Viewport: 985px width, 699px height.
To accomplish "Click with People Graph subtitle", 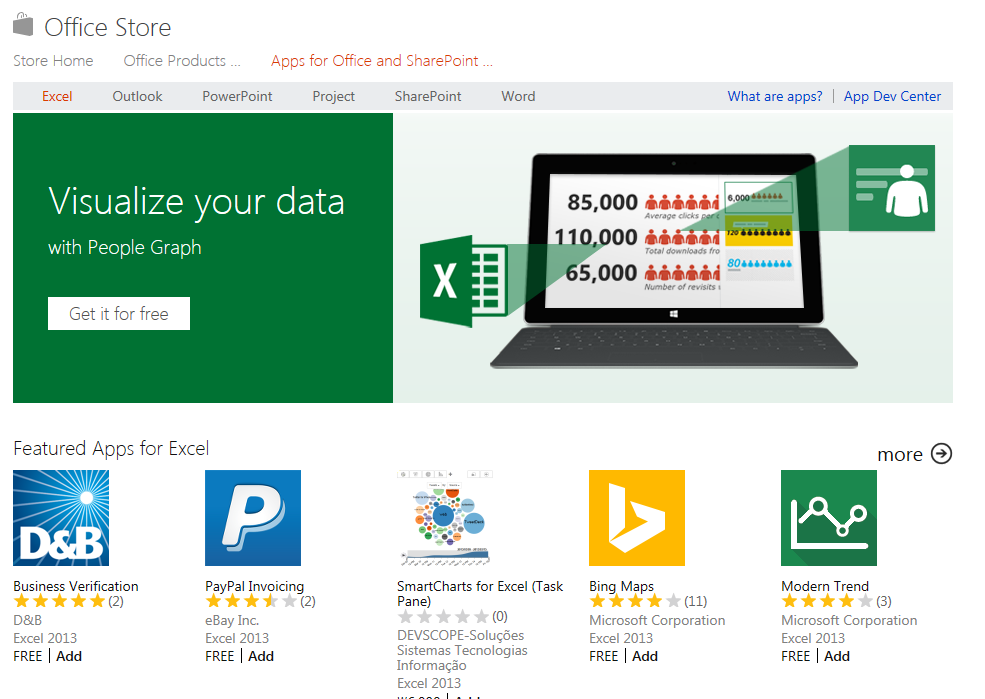I will click(125, 247).
